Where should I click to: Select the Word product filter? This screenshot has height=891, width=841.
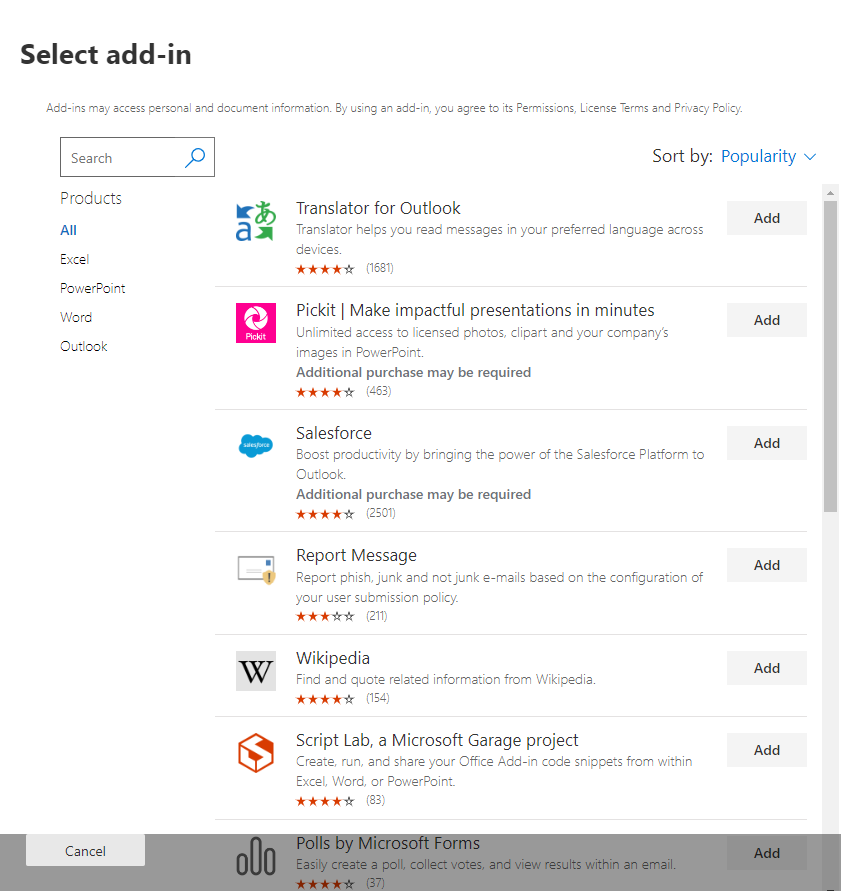click(76, 317)
